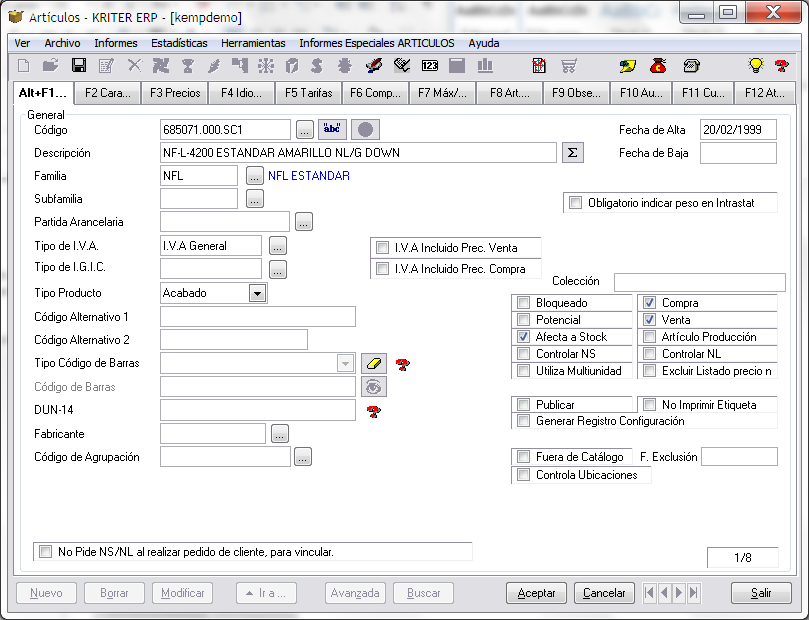Click the X delete toolbar icon
The width and height of the screenshot is (809, 620).
(135, 66)
